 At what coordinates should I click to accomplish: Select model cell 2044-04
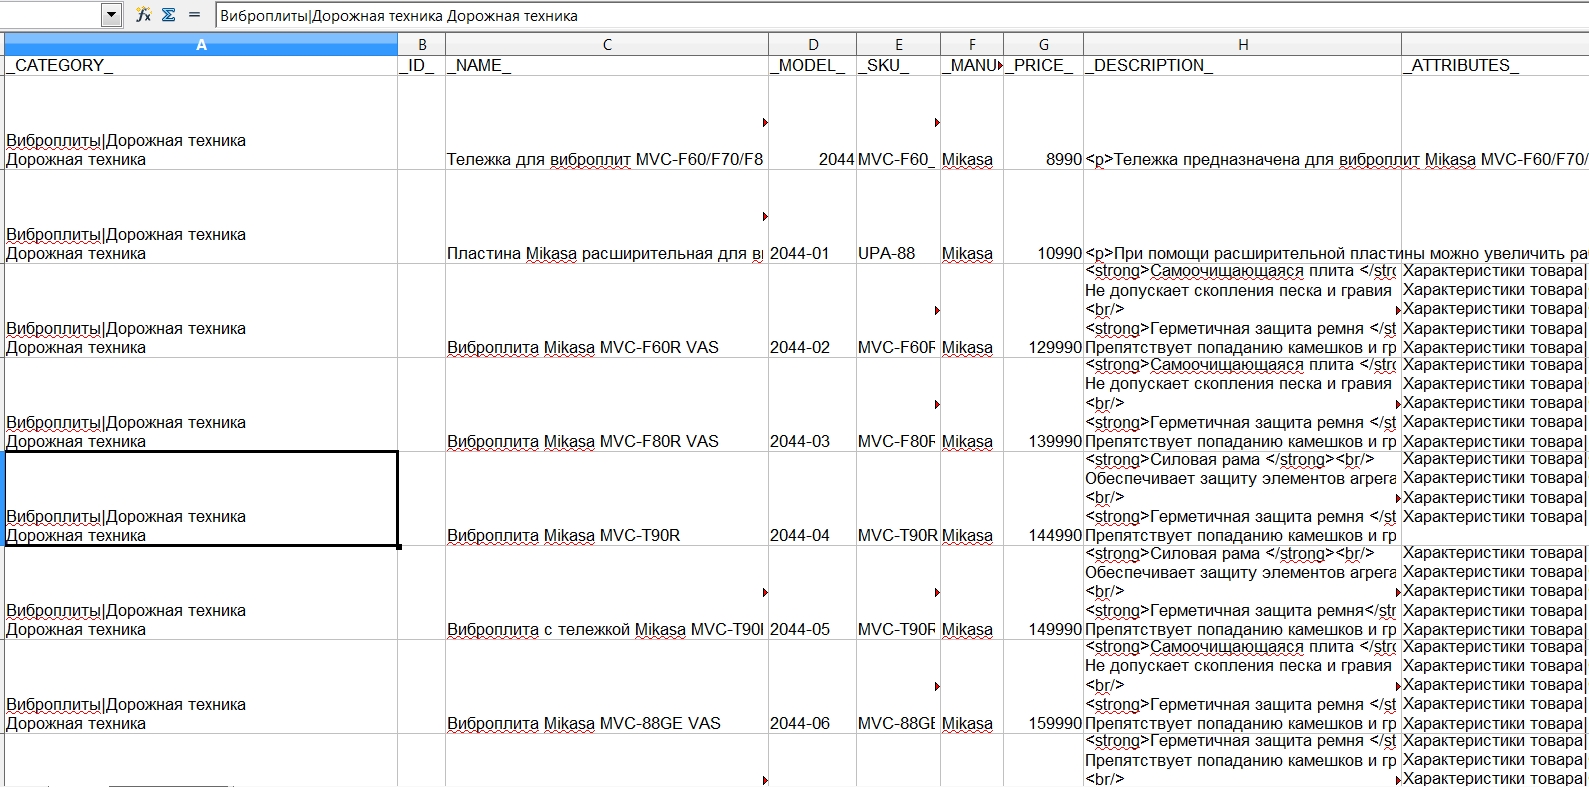813,498
